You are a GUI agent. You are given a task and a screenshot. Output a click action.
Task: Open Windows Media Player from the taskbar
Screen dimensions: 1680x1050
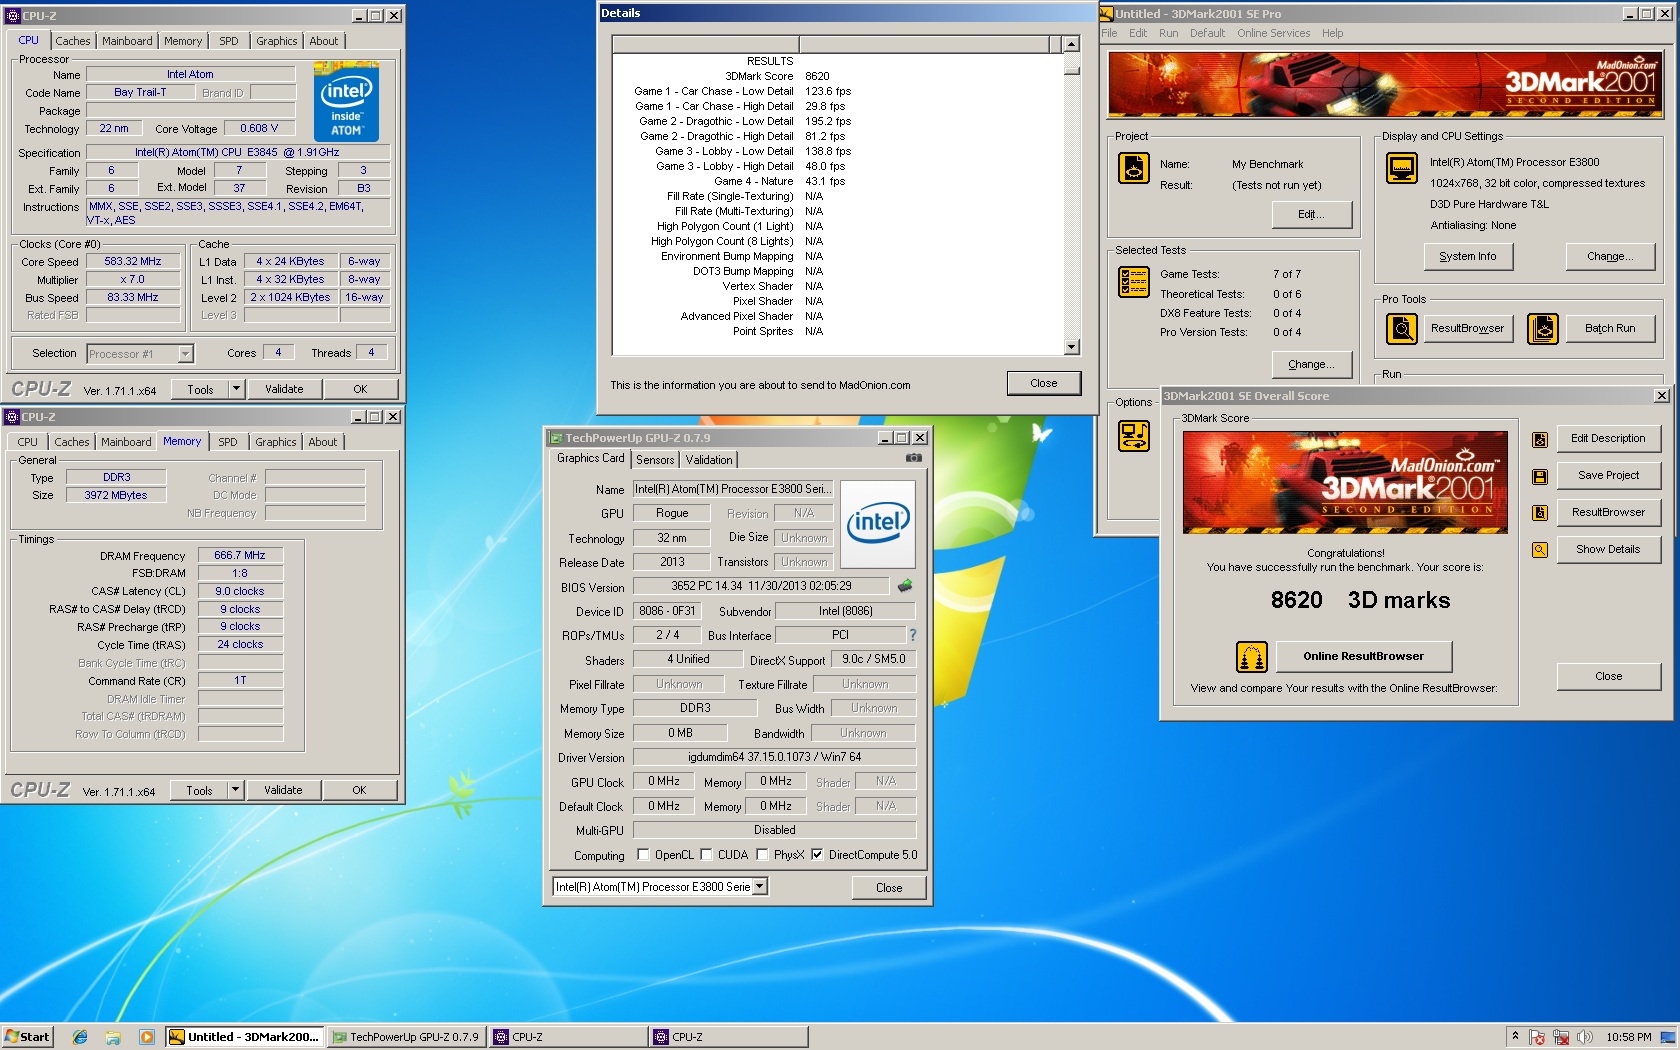point(146,1037)
